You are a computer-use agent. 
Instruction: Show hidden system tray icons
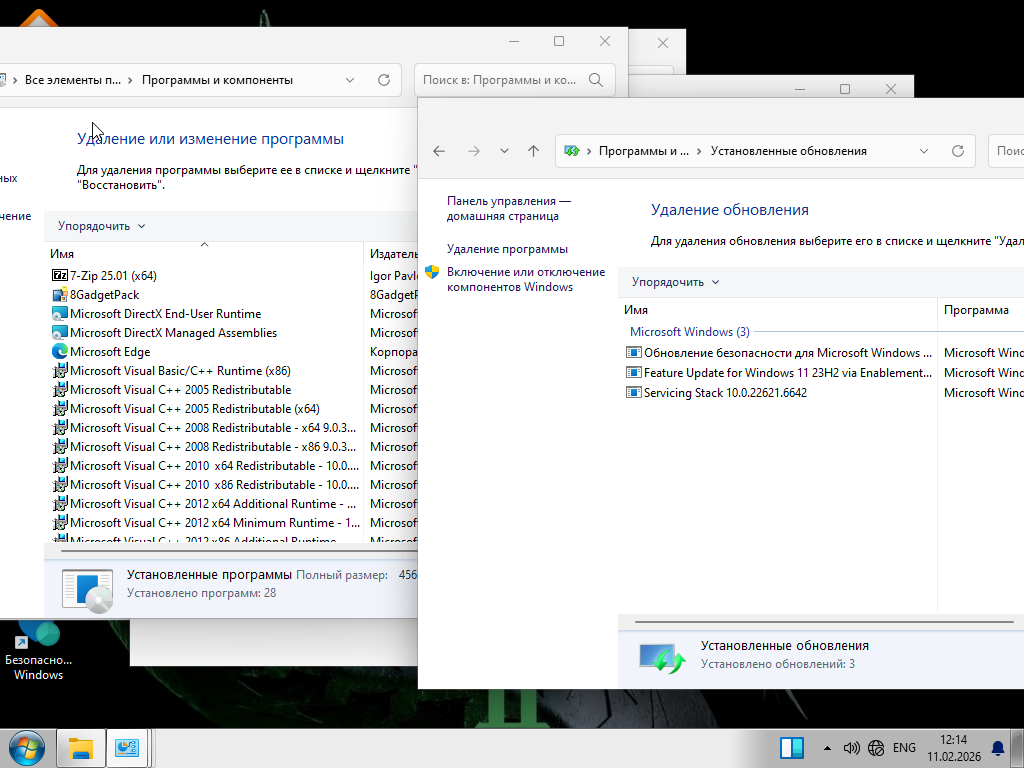(x=827, y=748)
